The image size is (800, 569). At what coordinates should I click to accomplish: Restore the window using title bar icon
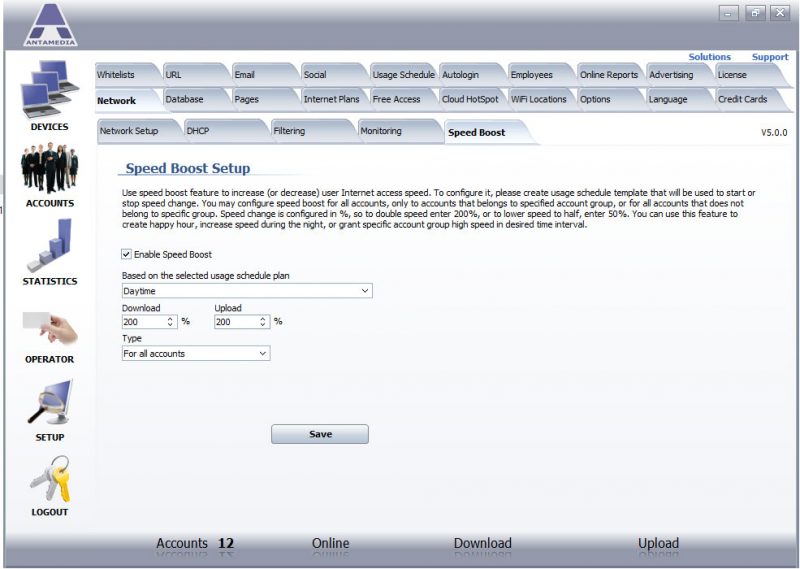coord(755,13)
